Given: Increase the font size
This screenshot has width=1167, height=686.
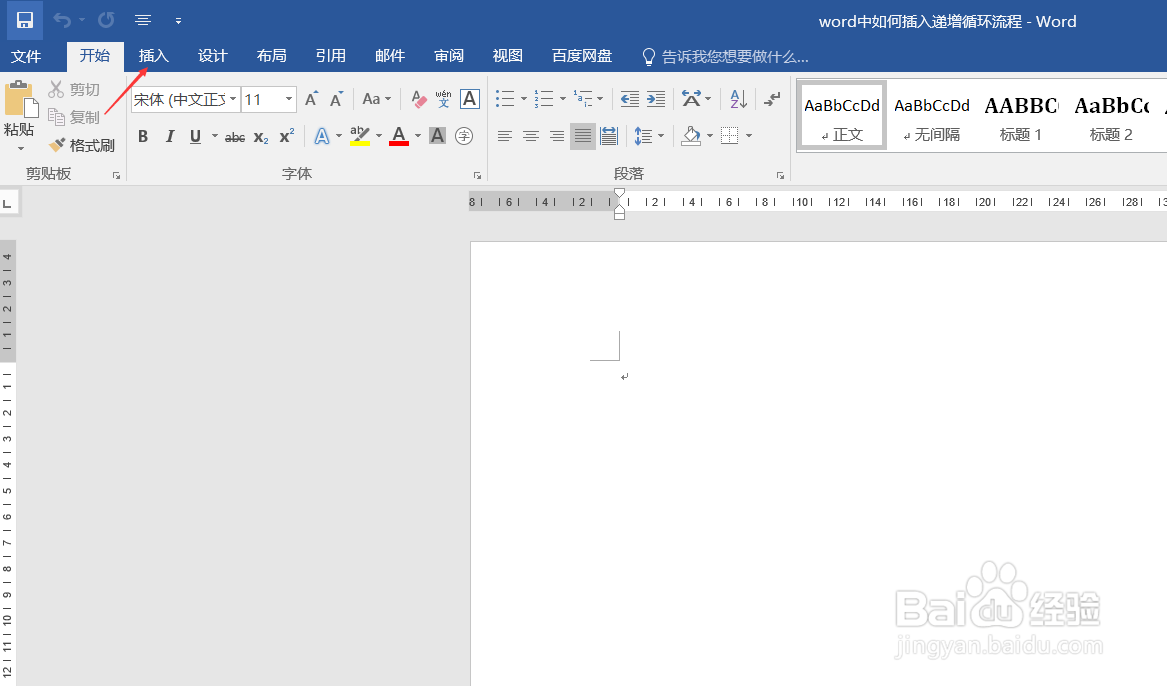Looking at the screenshot, I should click(x=311, y=99).
